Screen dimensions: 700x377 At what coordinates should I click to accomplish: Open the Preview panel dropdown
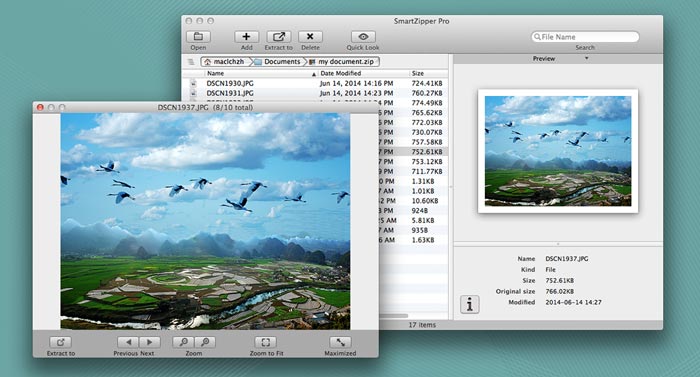coord(587,59)
